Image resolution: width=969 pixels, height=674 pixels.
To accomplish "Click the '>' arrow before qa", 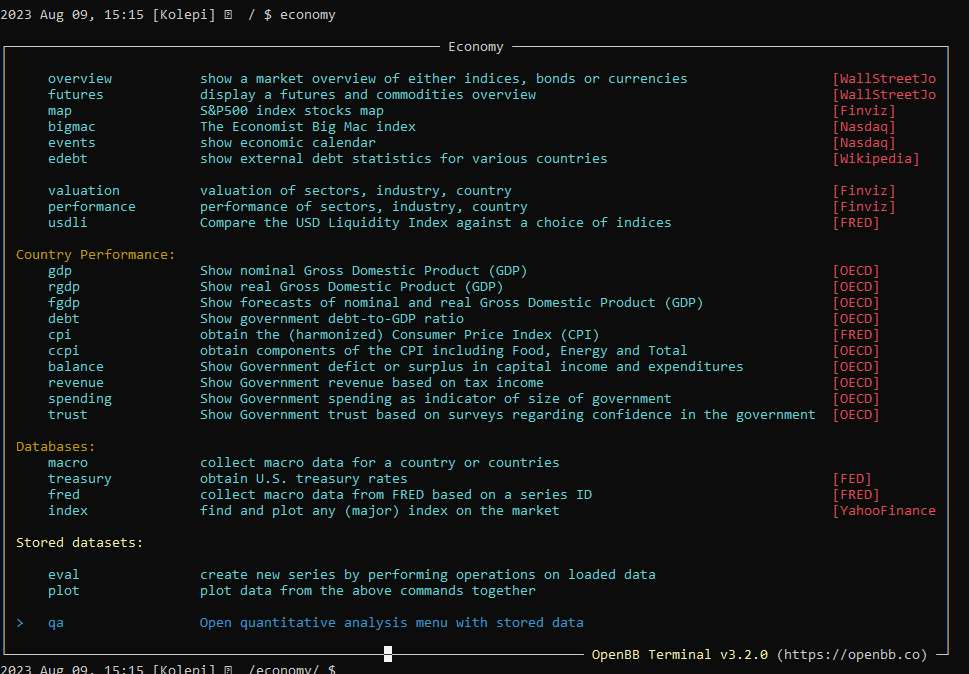I will pos(20,623).
